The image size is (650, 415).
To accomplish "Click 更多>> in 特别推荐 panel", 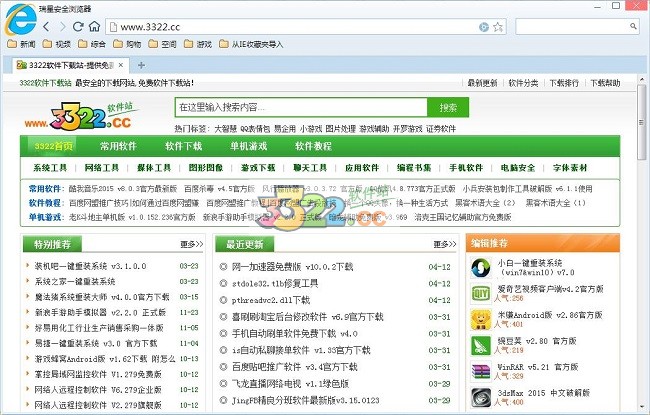I will tap(192, 244).
